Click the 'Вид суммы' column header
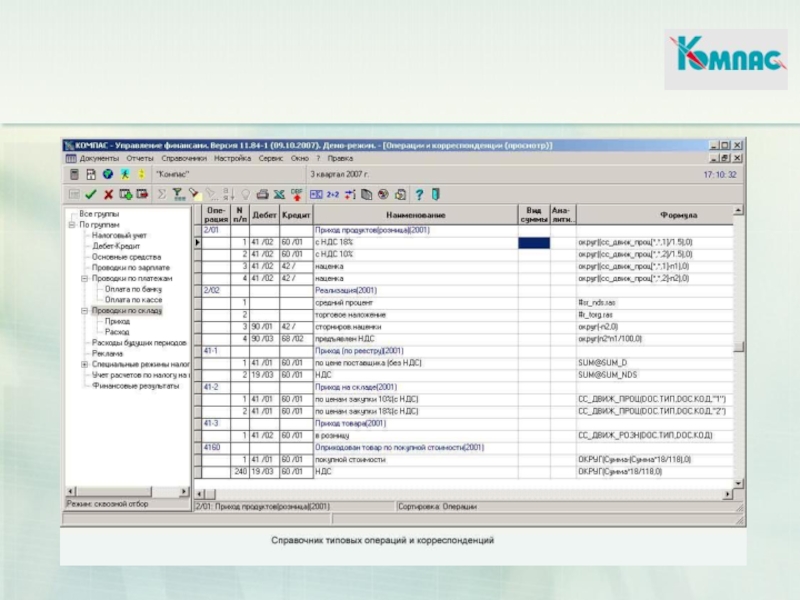This screenshot has width=800, height=600. pos(534,215)
